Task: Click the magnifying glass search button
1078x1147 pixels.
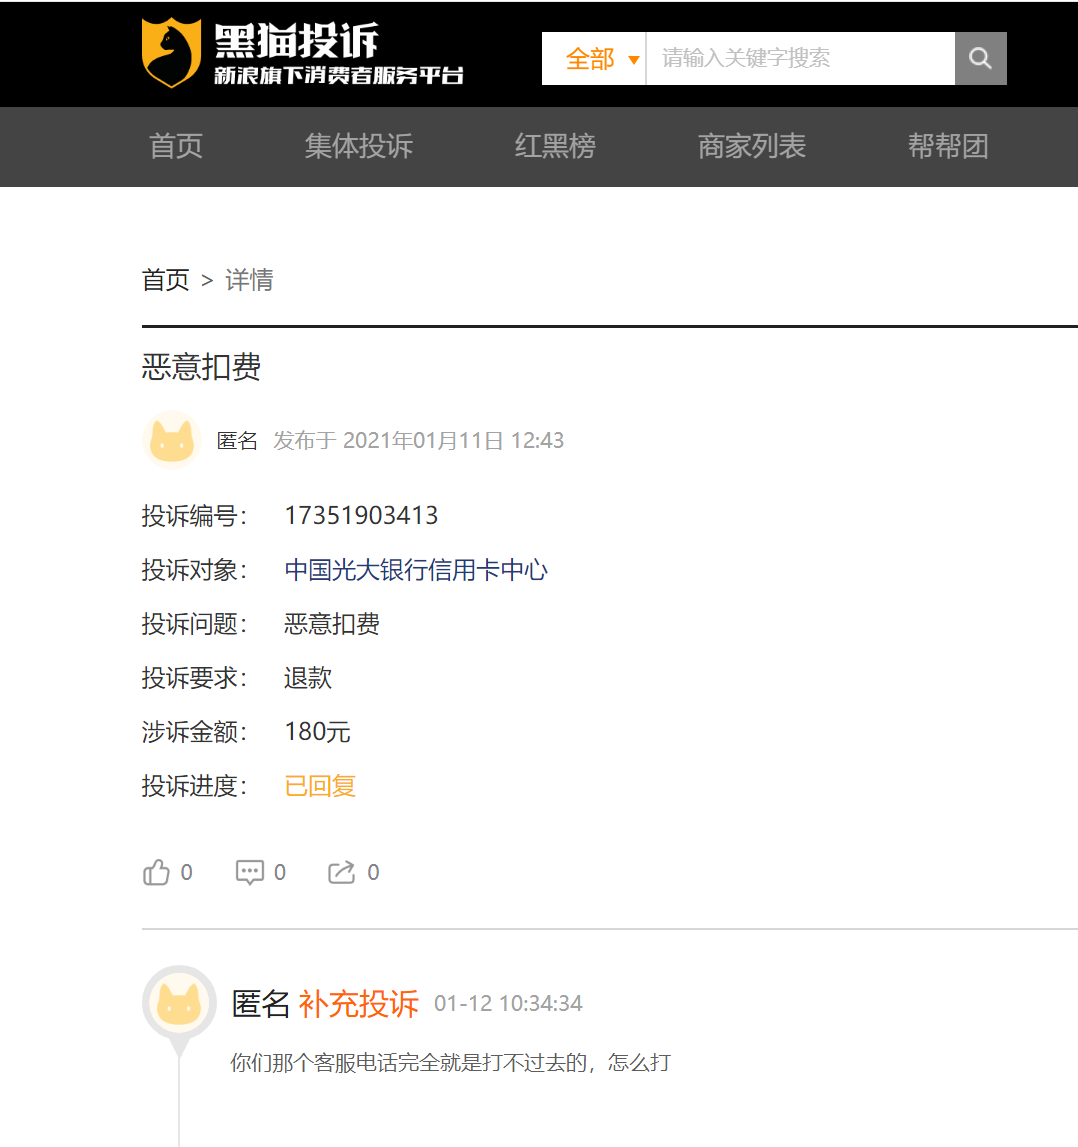Action: (x=980, y=58)
